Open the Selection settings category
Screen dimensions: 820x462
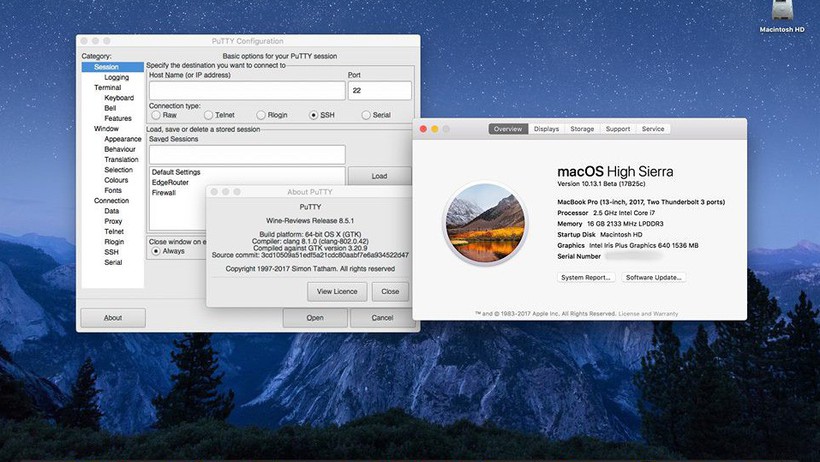tap(118, 170)
